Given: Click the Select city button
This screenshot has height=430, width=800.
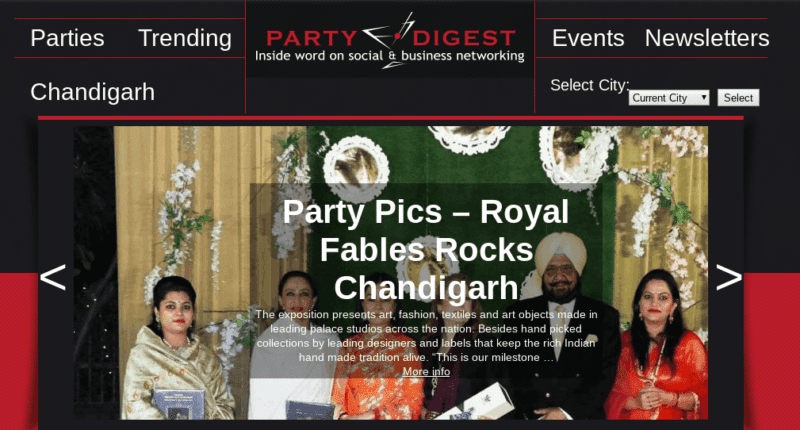Looking at the screenshot, I should [738, 97].
